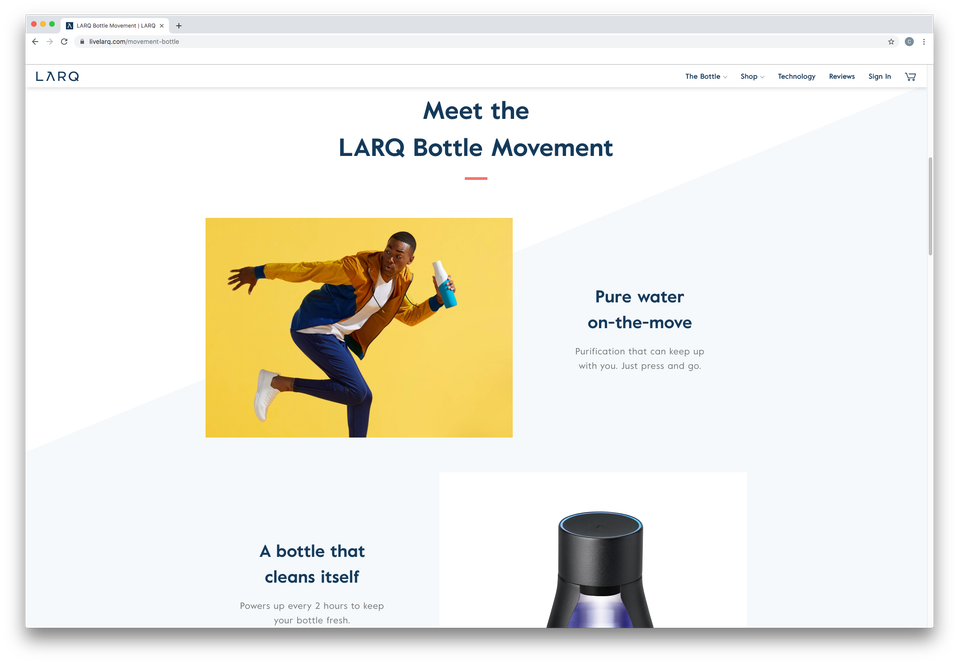Viewport: 959px width, 664px height.
Task: Click the runner holding bottle photo
Action: click(x=359, y=328)
